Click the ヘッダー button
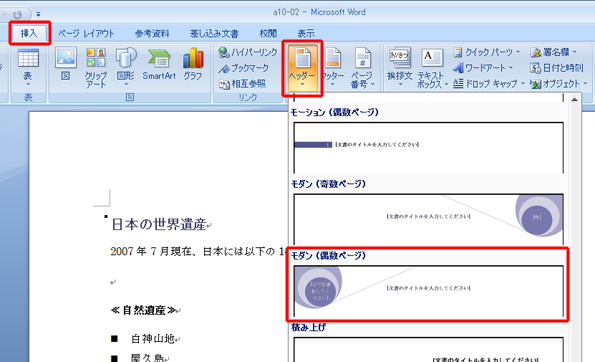This screenshot has width=595, height=362. 302,68
